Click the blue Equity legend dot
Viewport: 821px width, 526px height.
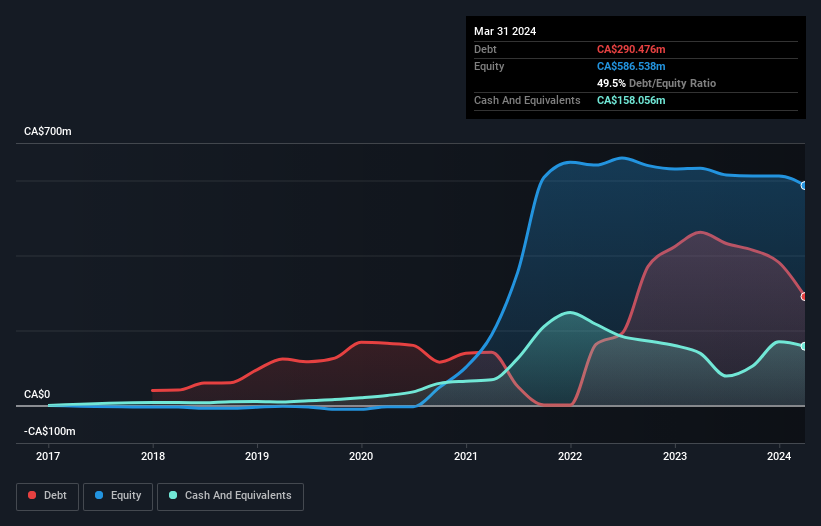(x=99, y=495)
